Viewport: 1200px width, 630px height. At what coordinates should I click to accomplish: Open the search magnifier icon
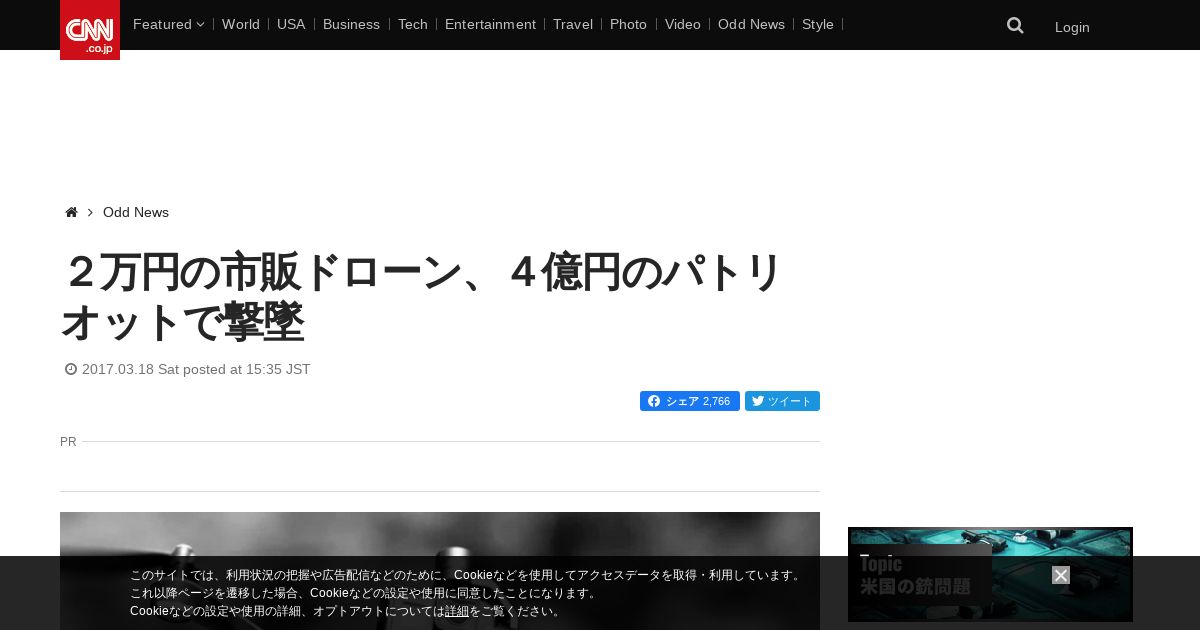[1015, 26]
